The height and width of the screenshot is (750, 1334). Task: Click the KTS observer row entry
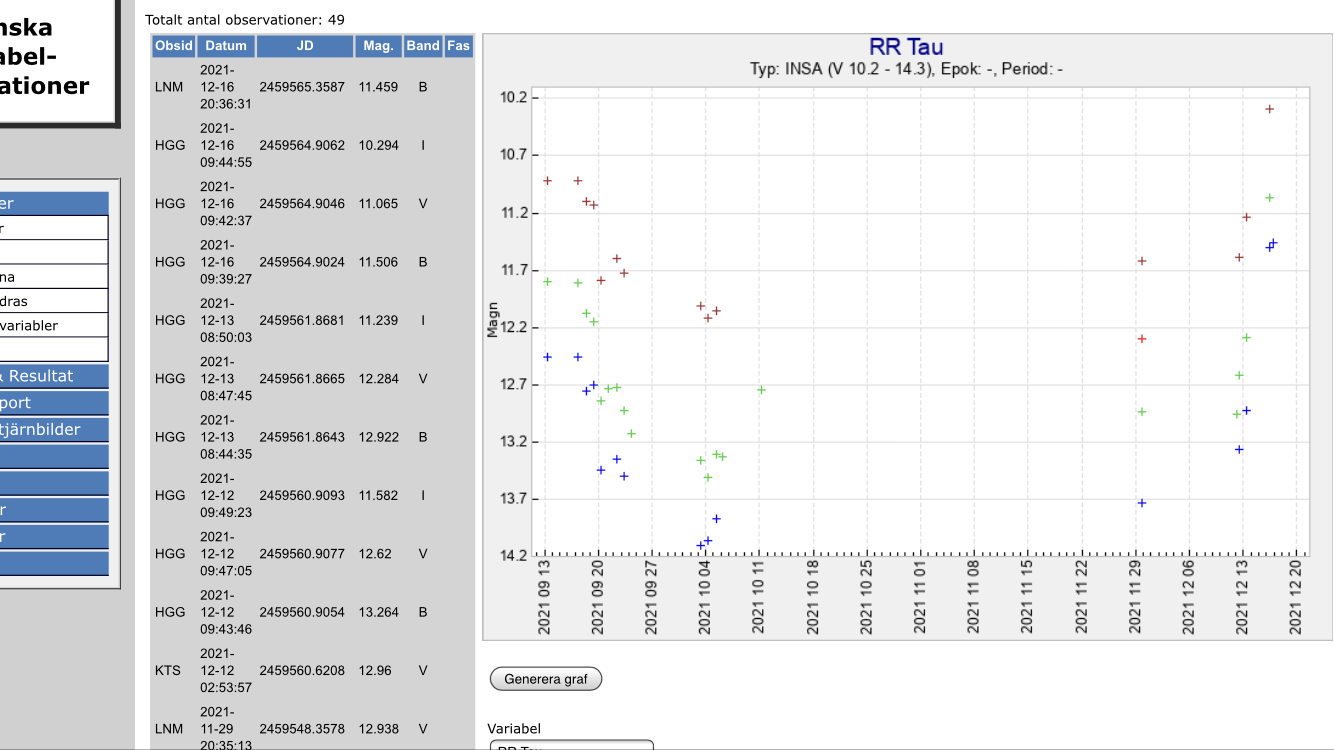[169, 670]
